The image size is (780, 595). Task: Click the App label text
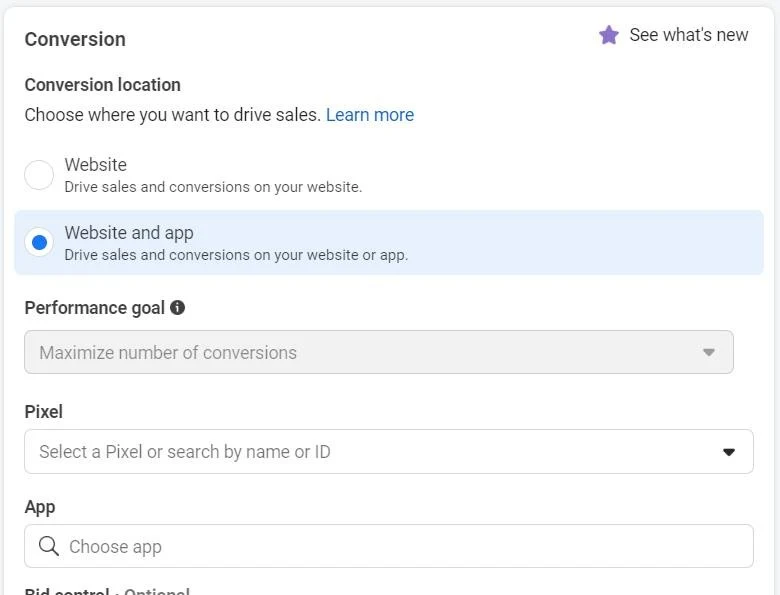(40, 507)
